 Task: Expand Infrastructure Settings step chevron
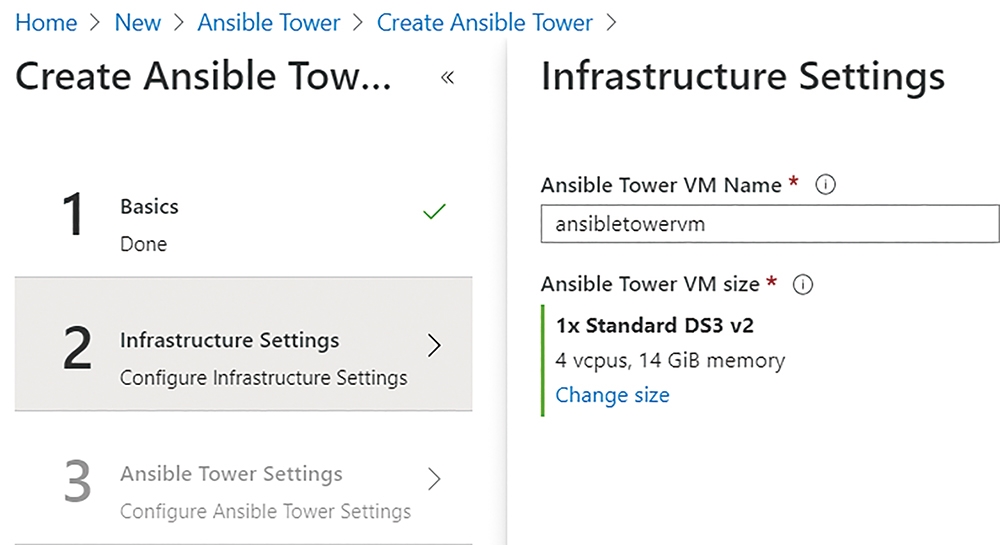coord(434,345)
